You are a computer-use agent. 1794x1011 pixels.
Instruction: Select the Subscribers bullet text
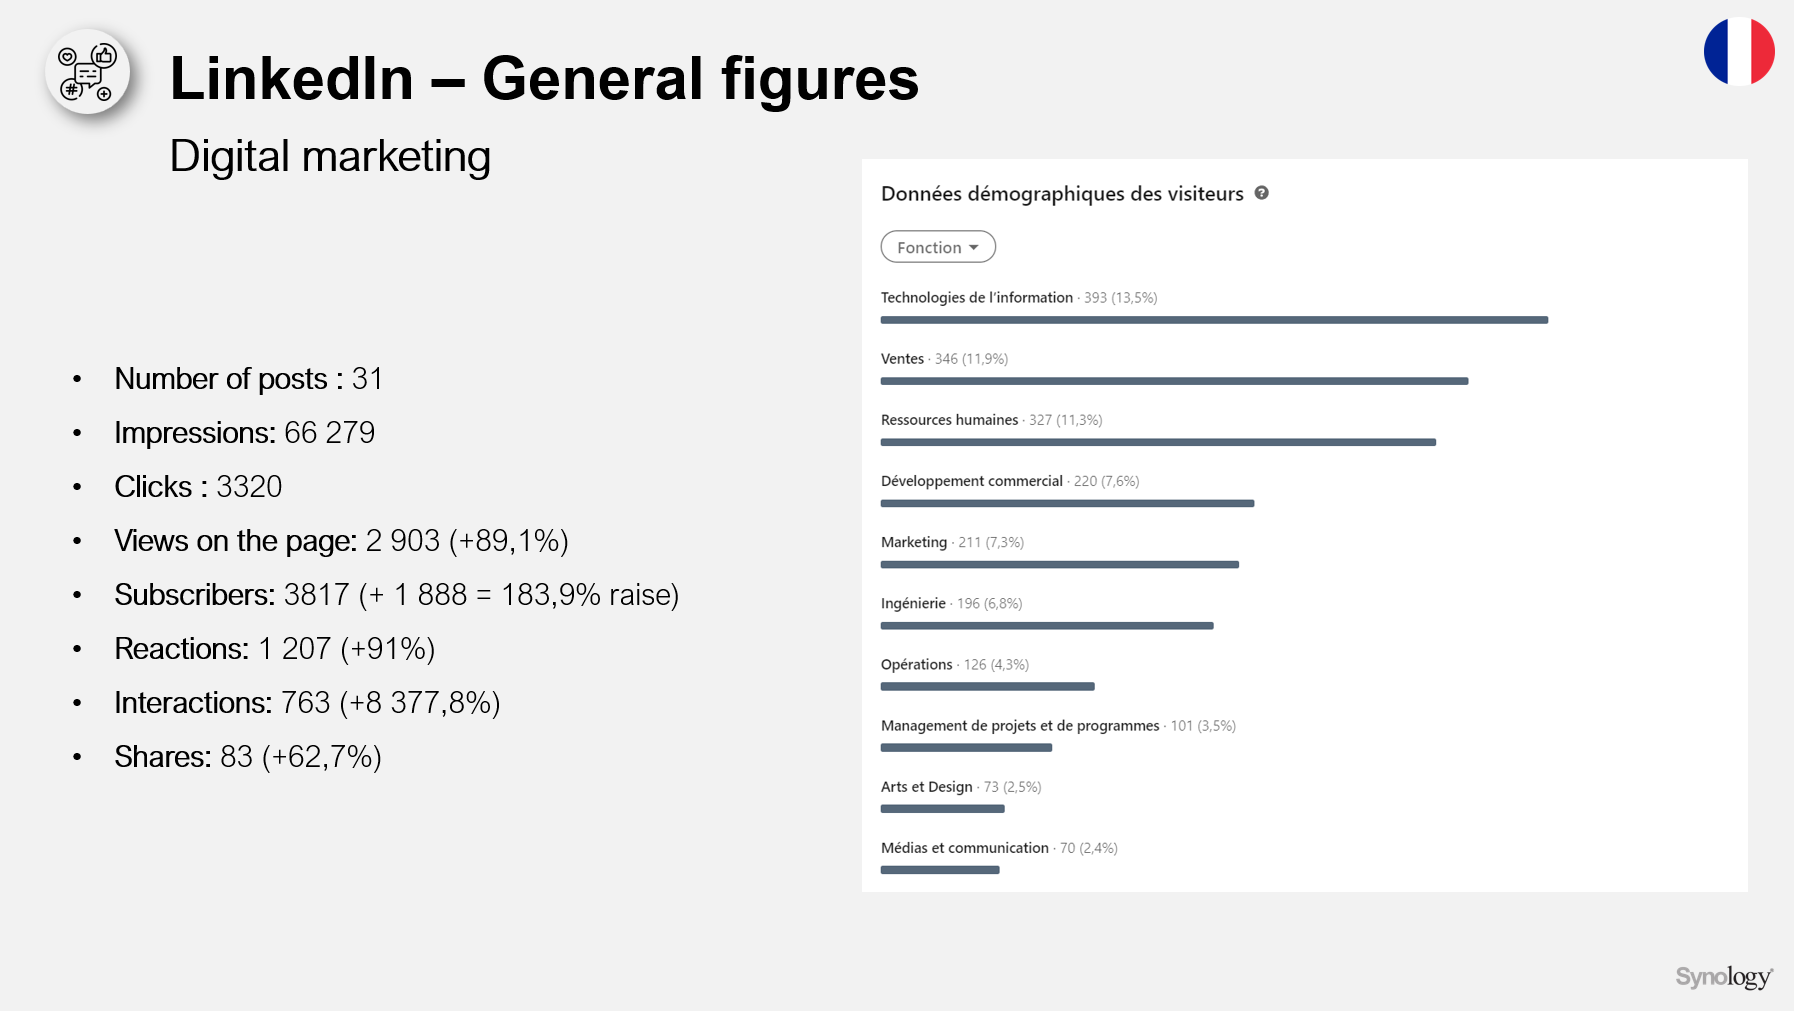coord(396,595)
